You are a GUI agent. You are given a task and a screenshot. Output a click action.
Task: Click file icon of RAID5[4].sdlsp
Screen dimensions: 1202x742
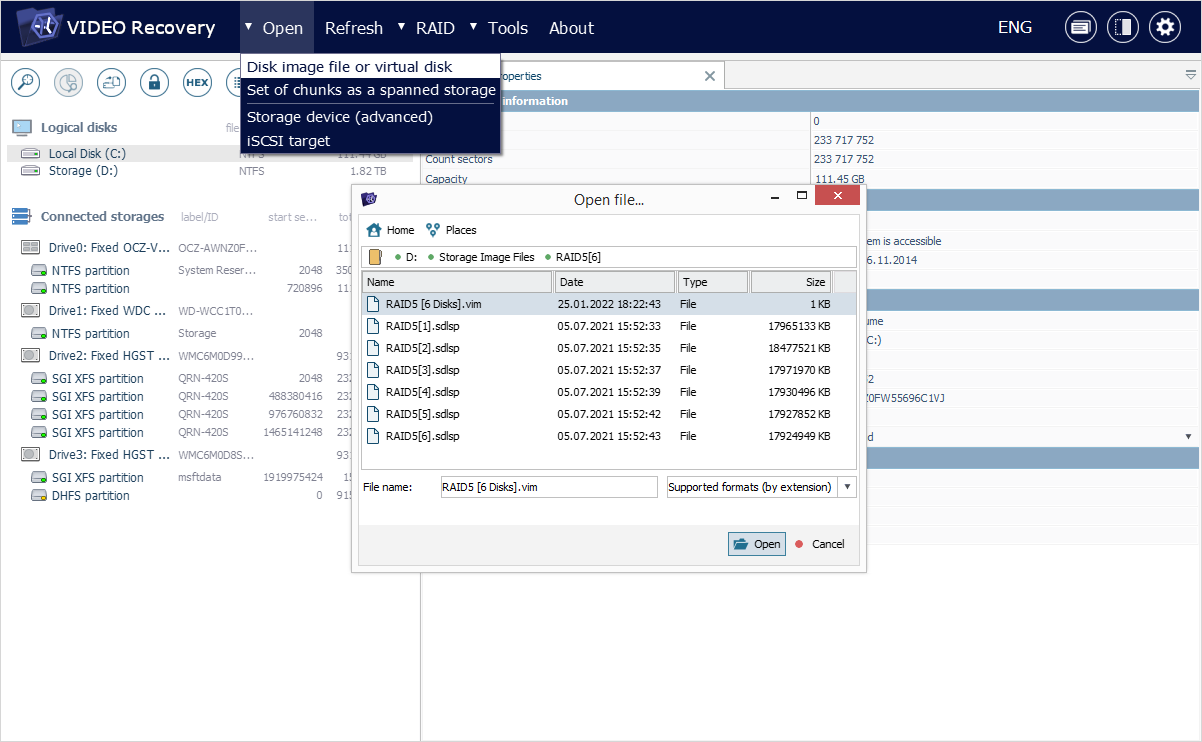pyautogui.click(x=373, y=392)
